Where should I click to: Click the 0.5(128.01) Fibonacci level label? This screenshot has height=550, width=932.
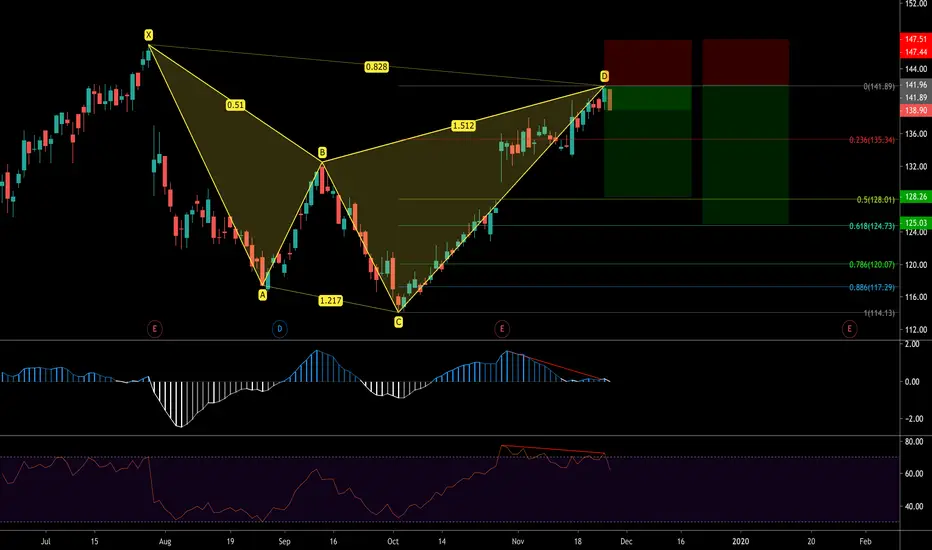click(x=875, y=200)
